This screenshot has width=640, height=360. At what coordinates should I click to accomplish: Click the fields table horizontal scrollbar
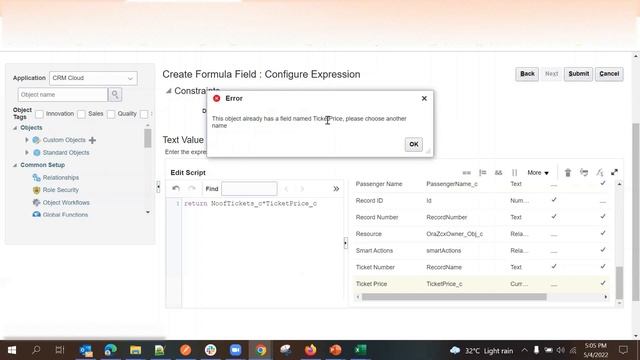454,297
